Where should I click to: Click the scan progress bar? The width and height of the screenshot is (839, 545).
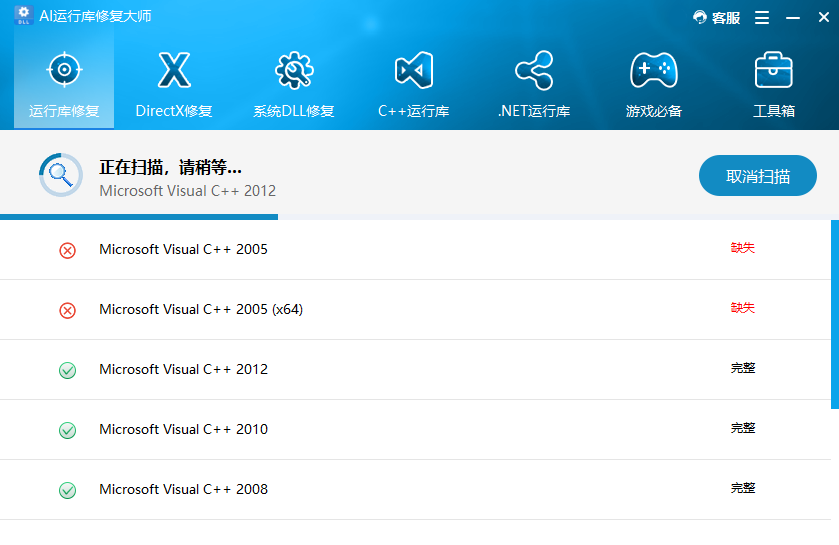point(420,217)
